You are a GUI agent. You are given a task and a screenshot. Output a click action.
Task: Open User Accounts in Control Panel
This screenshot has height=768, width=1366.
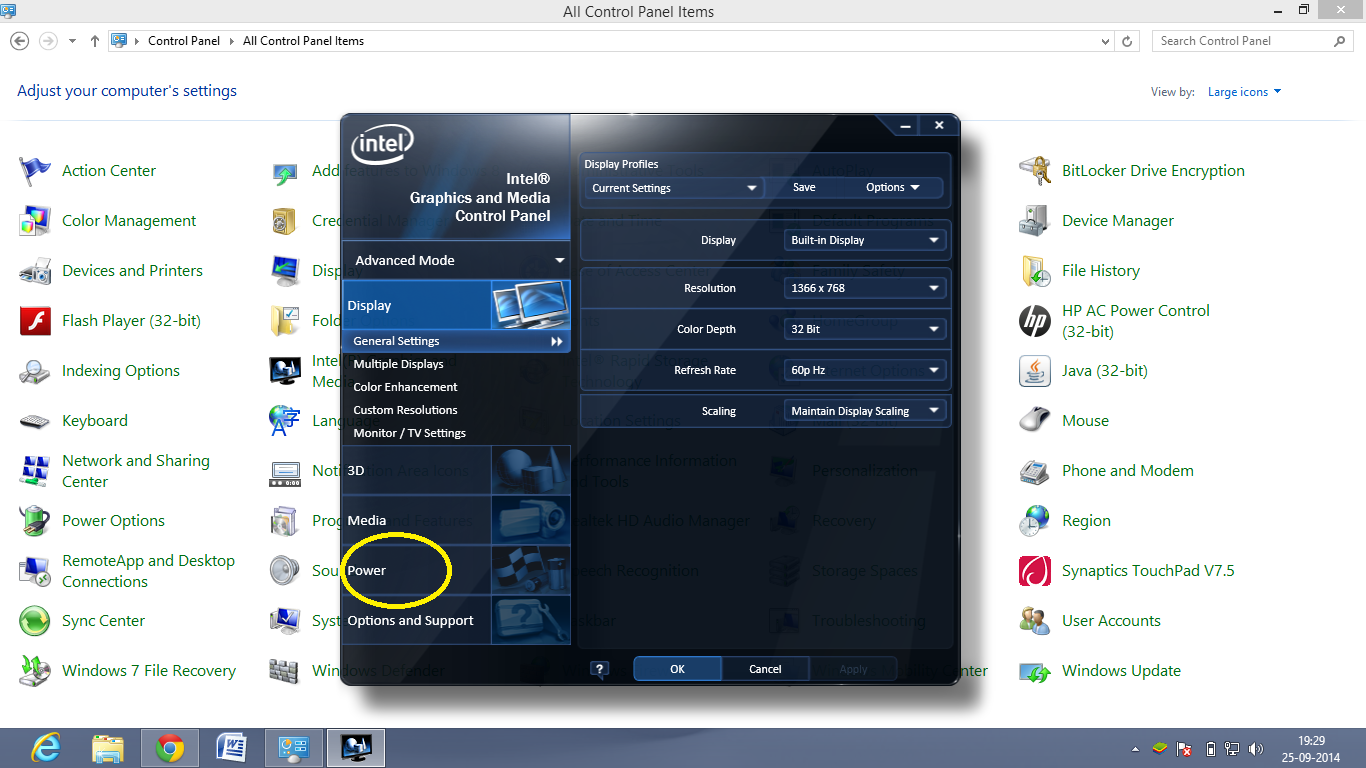click(x=1090, y=621)
